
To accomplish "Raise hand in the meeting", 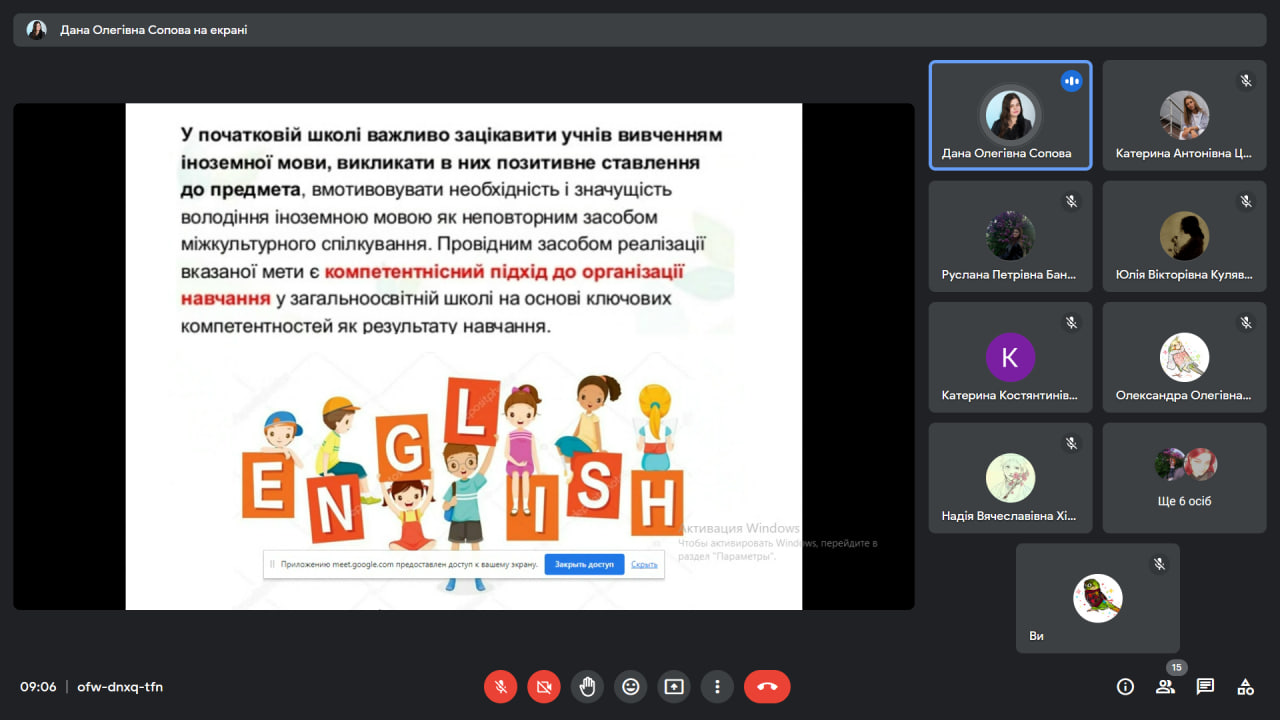I will [587, 687].
